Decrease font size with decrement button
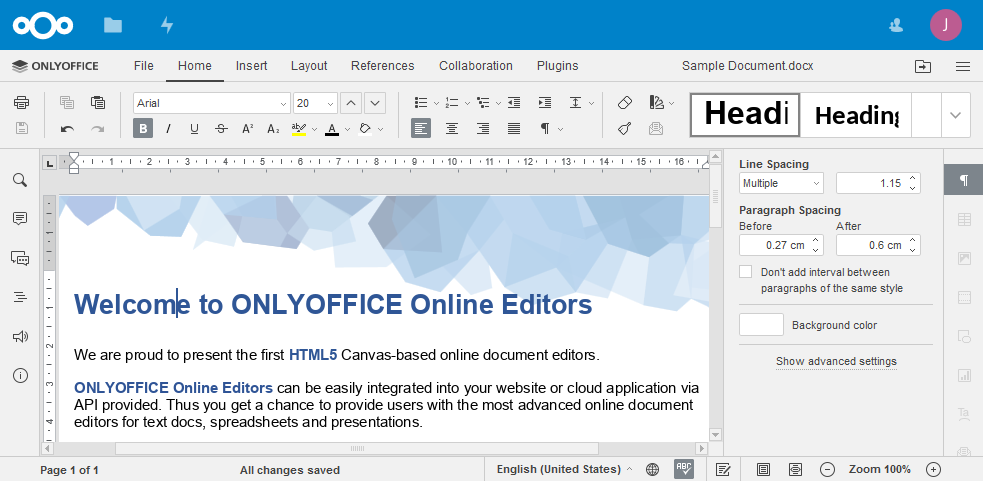983x481 pixels. (375, 103)
